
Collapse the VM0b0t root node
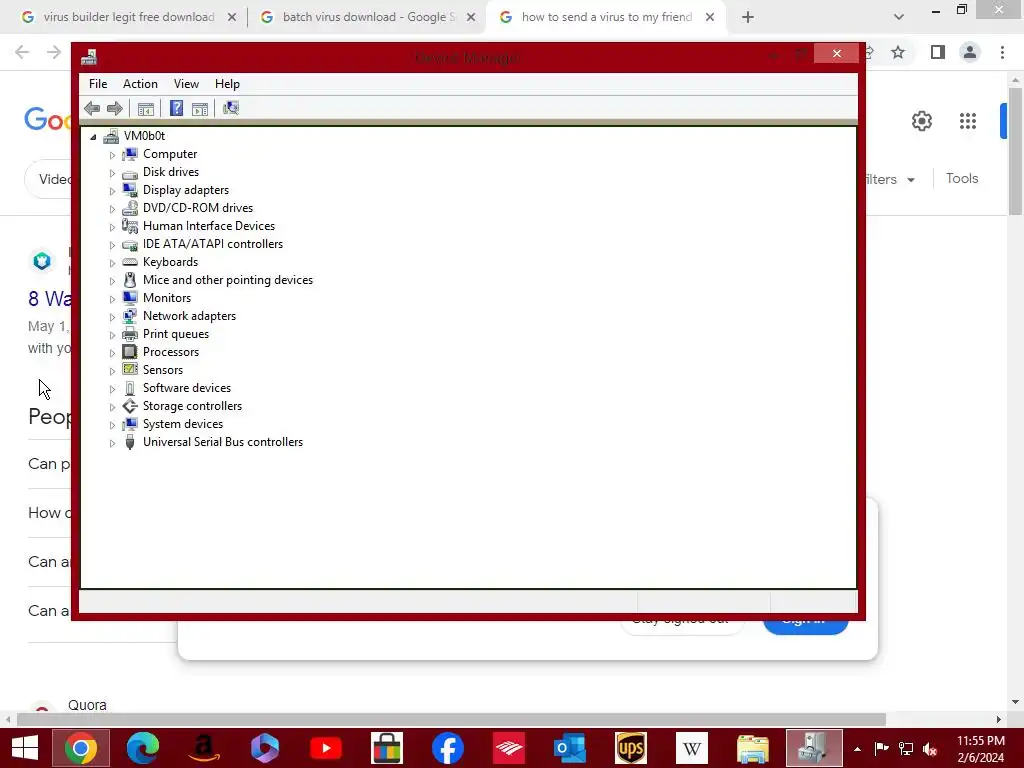pyautogui.click(x=93, y=136)
